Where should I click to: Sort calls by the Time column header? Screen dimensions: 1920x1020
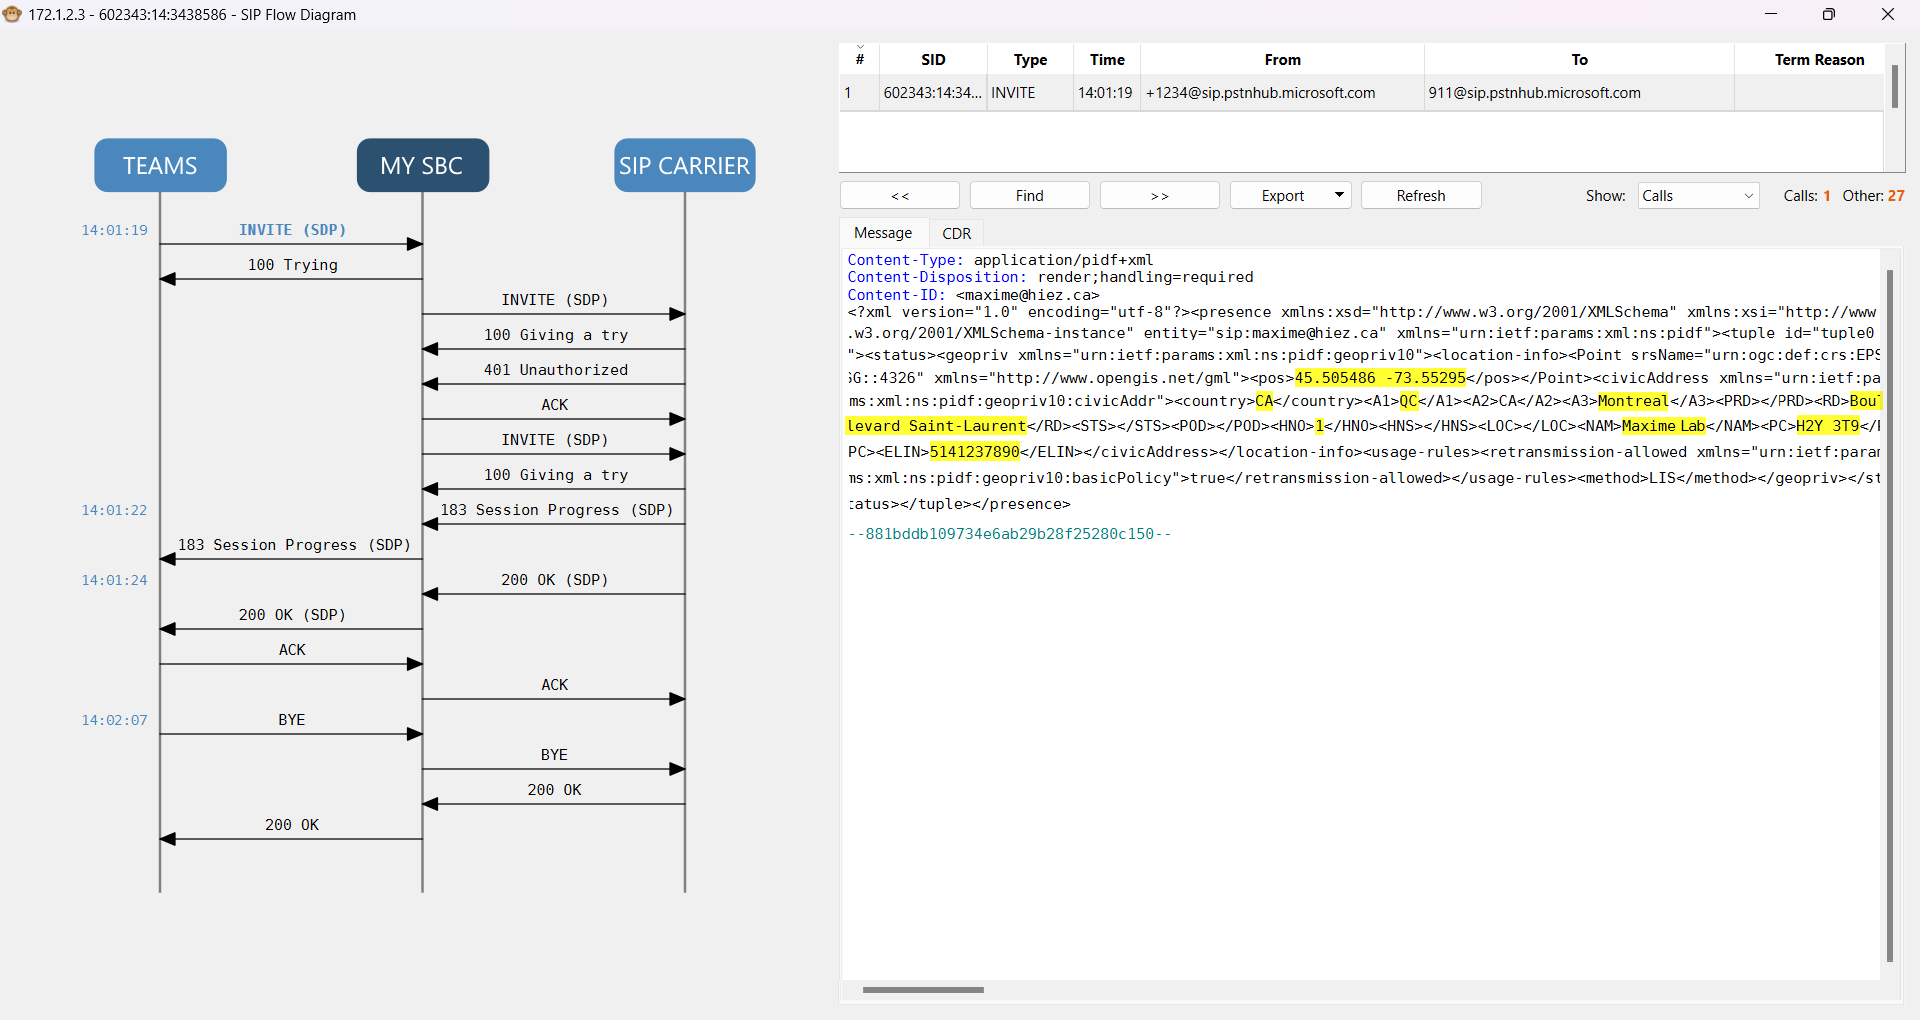(1106, 60)
